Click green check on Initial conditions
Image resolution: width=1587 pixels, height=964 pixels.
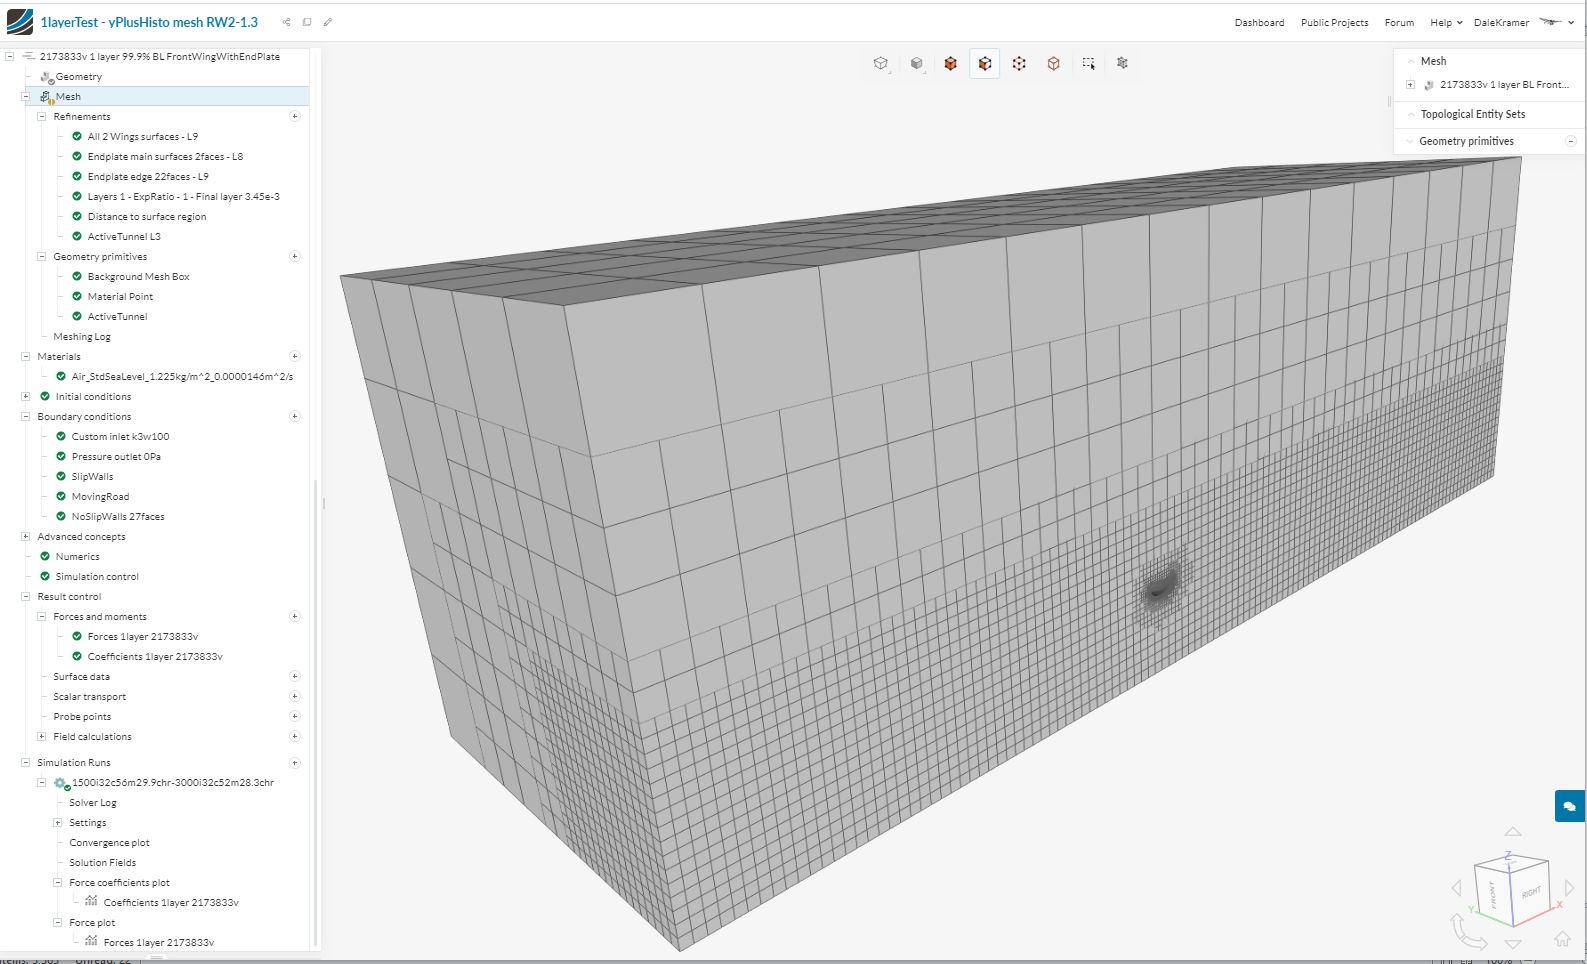45,396
